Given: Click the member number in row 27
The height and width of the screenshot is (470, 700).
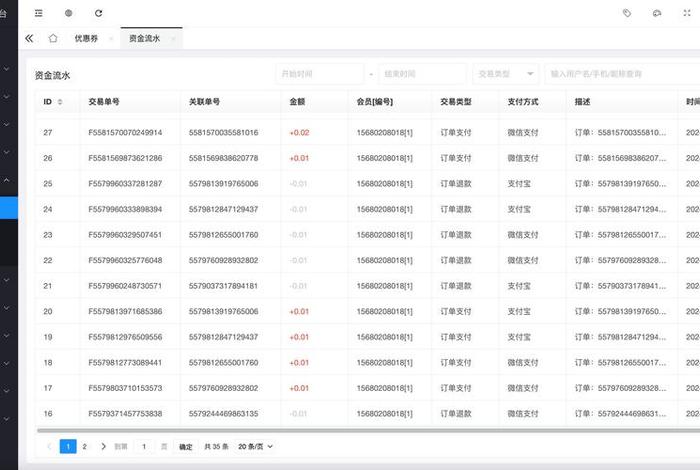Looking at the screenshot, I should click(x=384, y=133).
